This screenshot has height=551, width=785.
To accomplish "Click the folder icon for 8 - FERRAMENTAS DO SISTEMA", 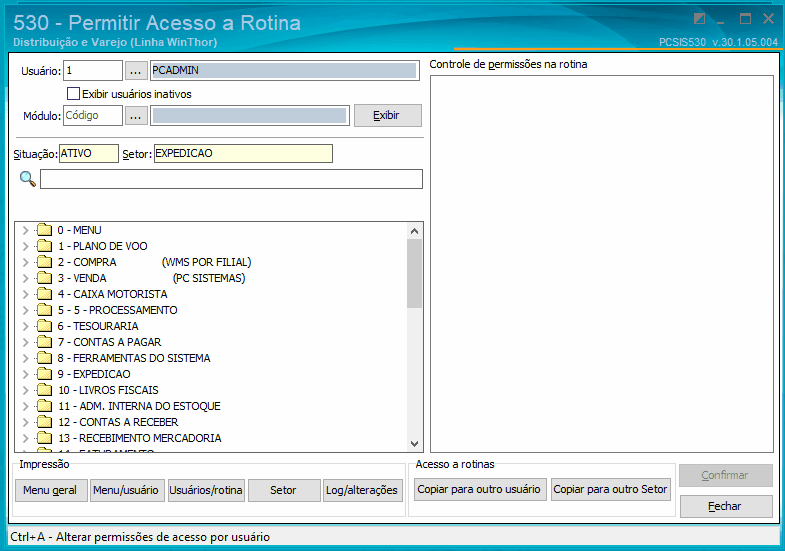I will pyautogui.click(x=45, y=358).
